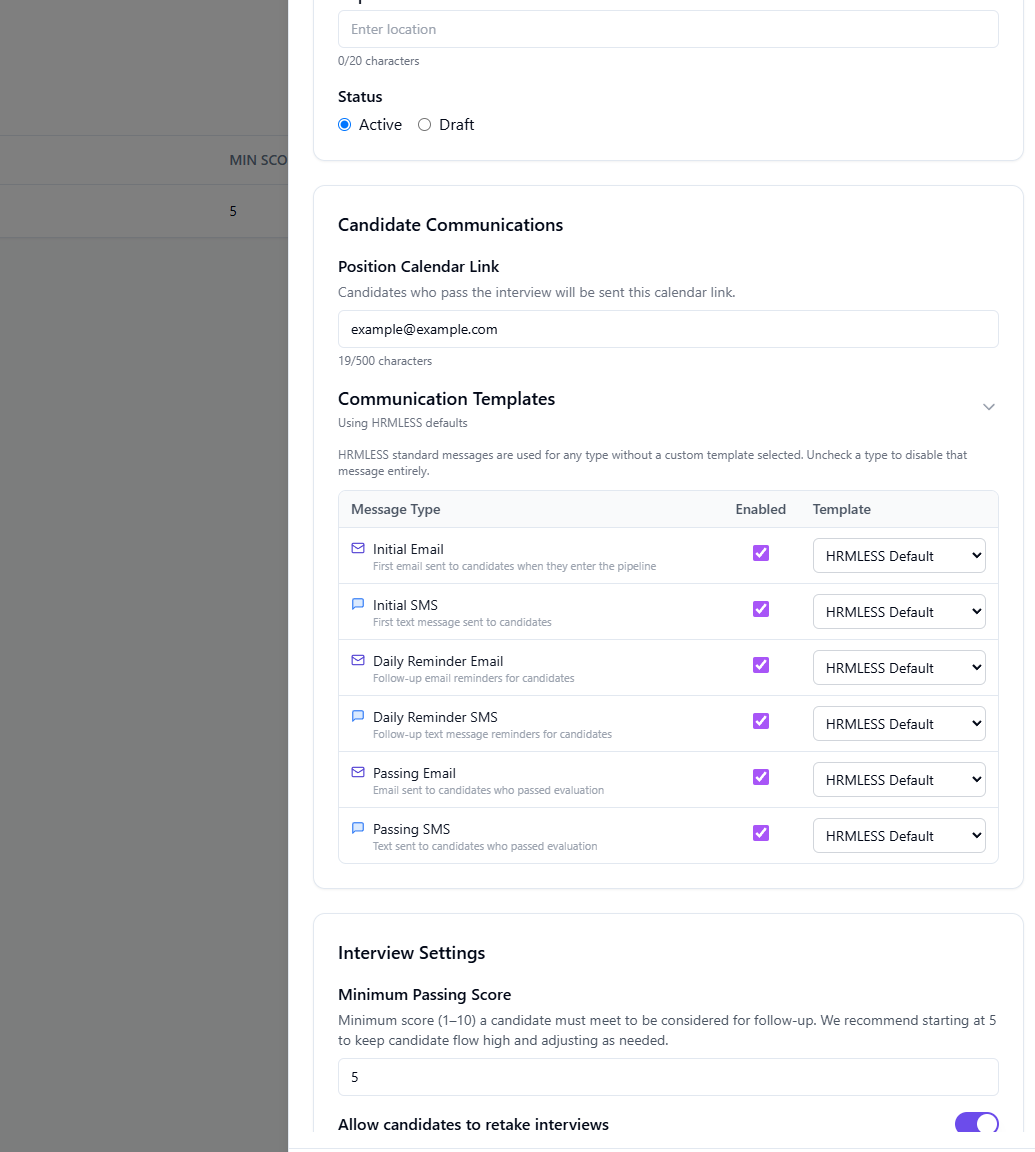The width and height of the screenshot is (1035, 1152).
Task: Open the Daily Reminder Email template dropdown
Action: click(x=899, y=668)
